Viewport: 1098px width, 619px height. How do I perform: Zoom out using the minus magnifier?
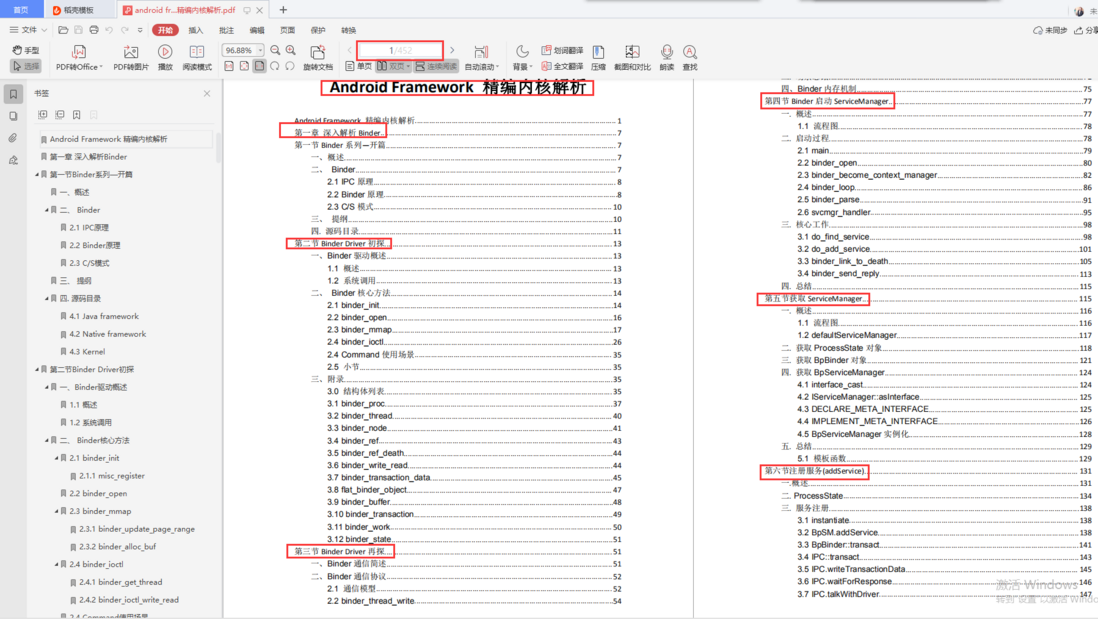coord(275,50)
